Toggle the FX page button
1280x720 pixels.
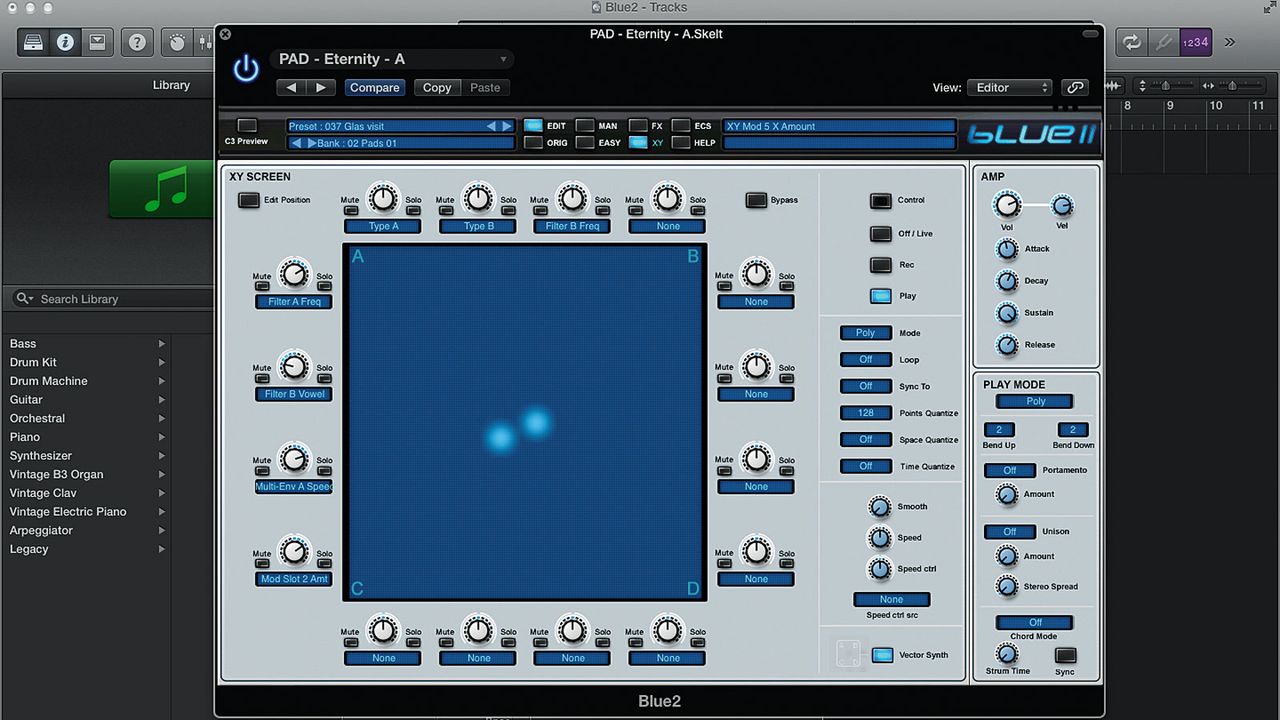[x=637, y=126]
